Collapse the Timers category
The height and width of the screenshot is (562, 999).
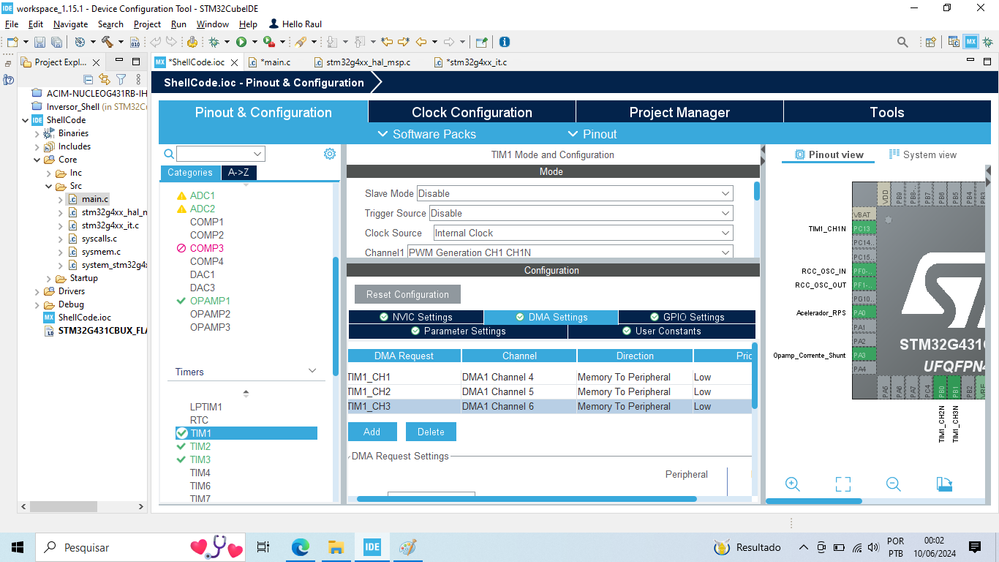312,371
